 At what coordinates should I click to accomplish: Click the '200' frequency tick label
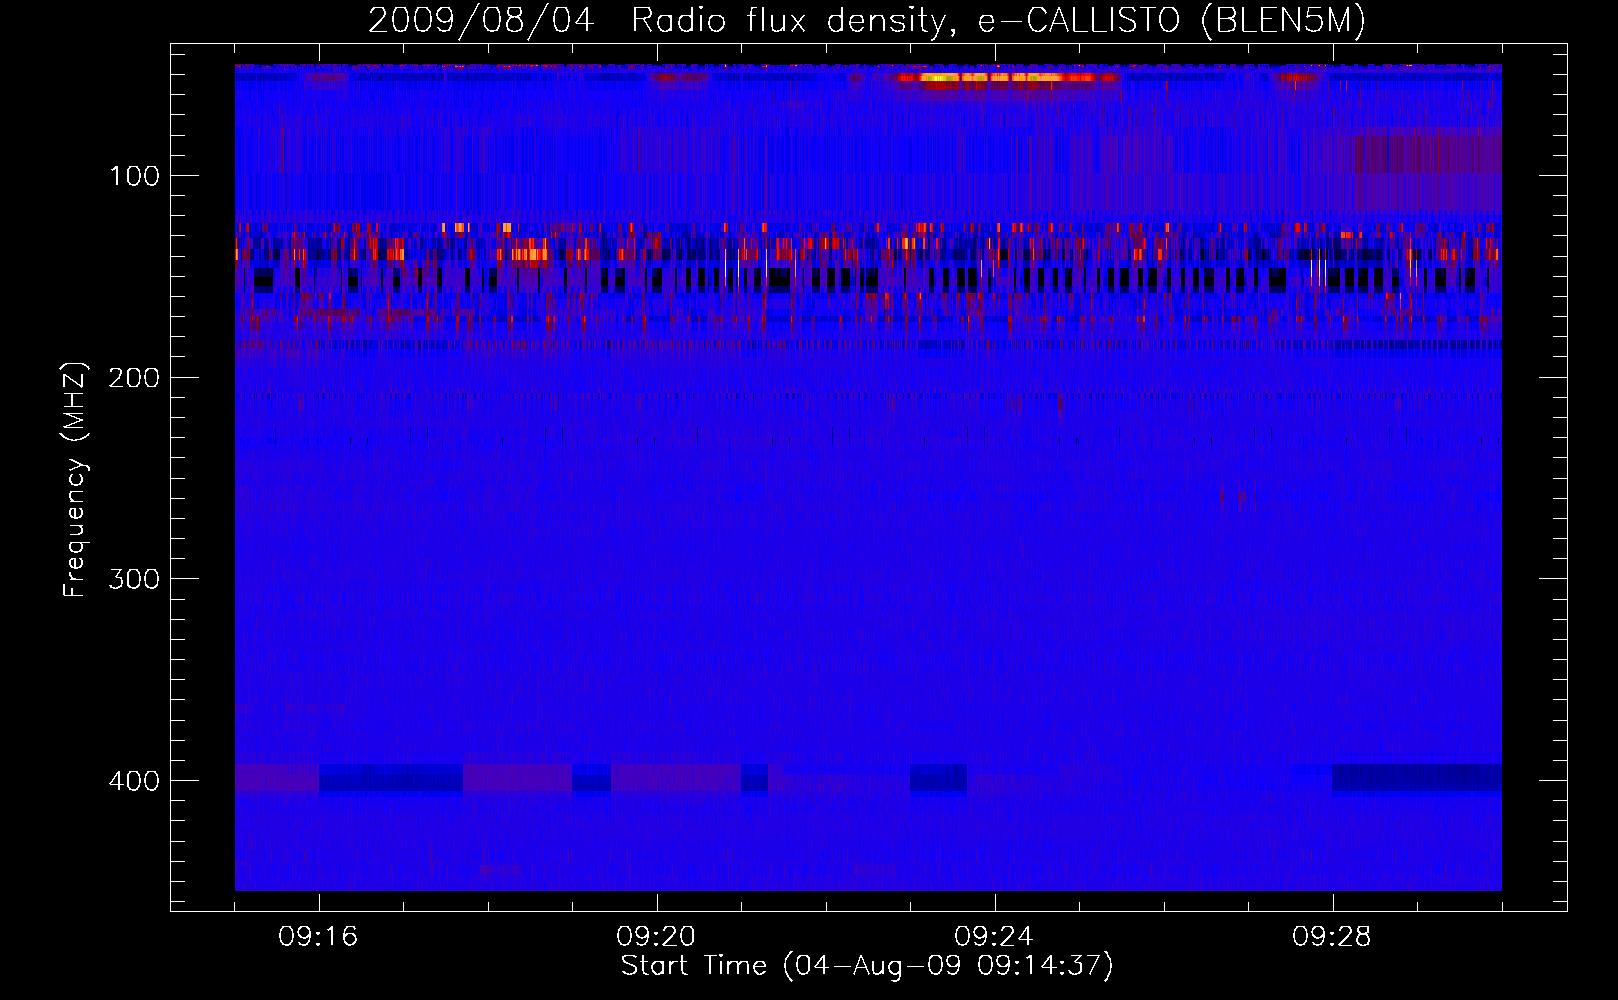134,378
